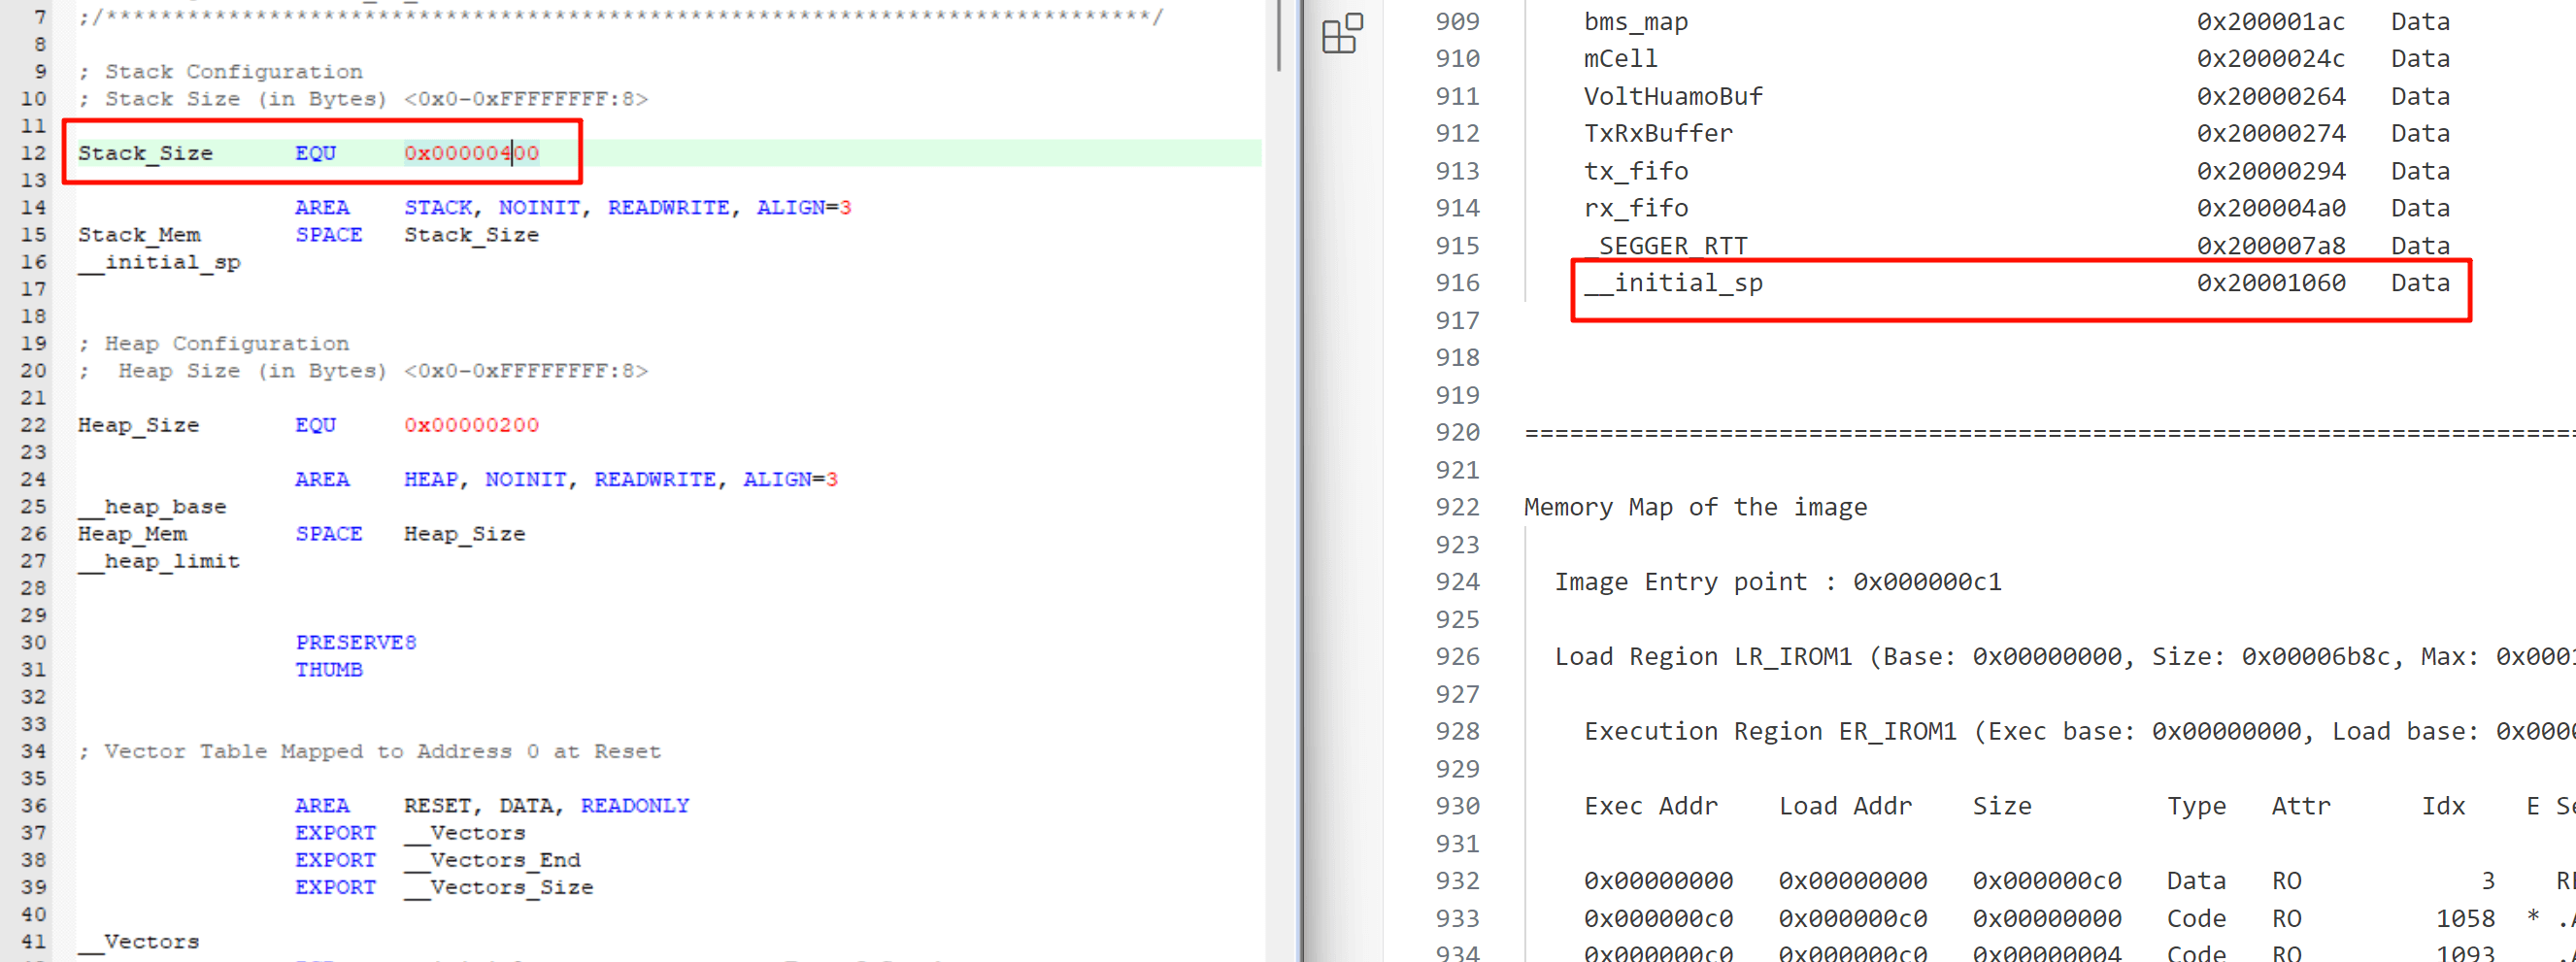
Task: Click the 'Memory Map of the image' heading
Action: [x=1695, y=507]
